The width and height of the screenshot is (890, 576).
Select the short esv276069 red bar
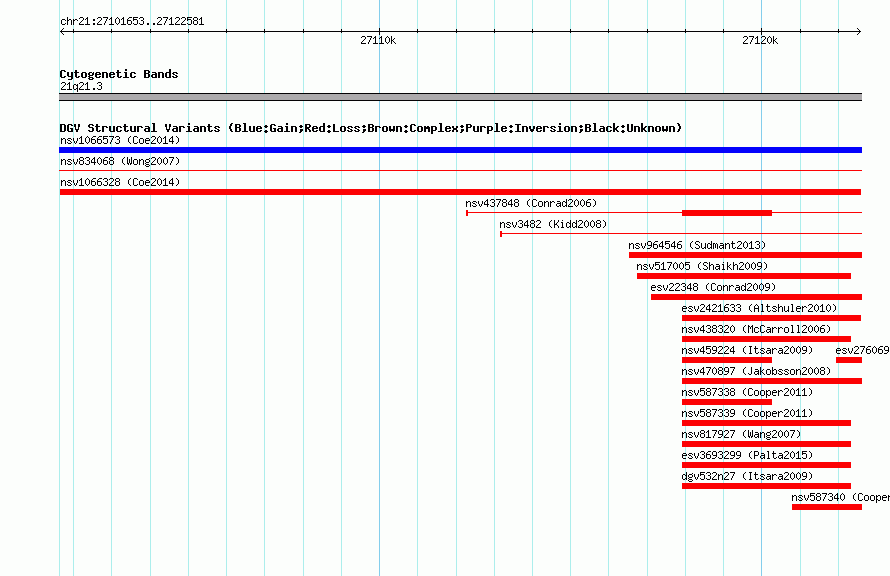849,360
